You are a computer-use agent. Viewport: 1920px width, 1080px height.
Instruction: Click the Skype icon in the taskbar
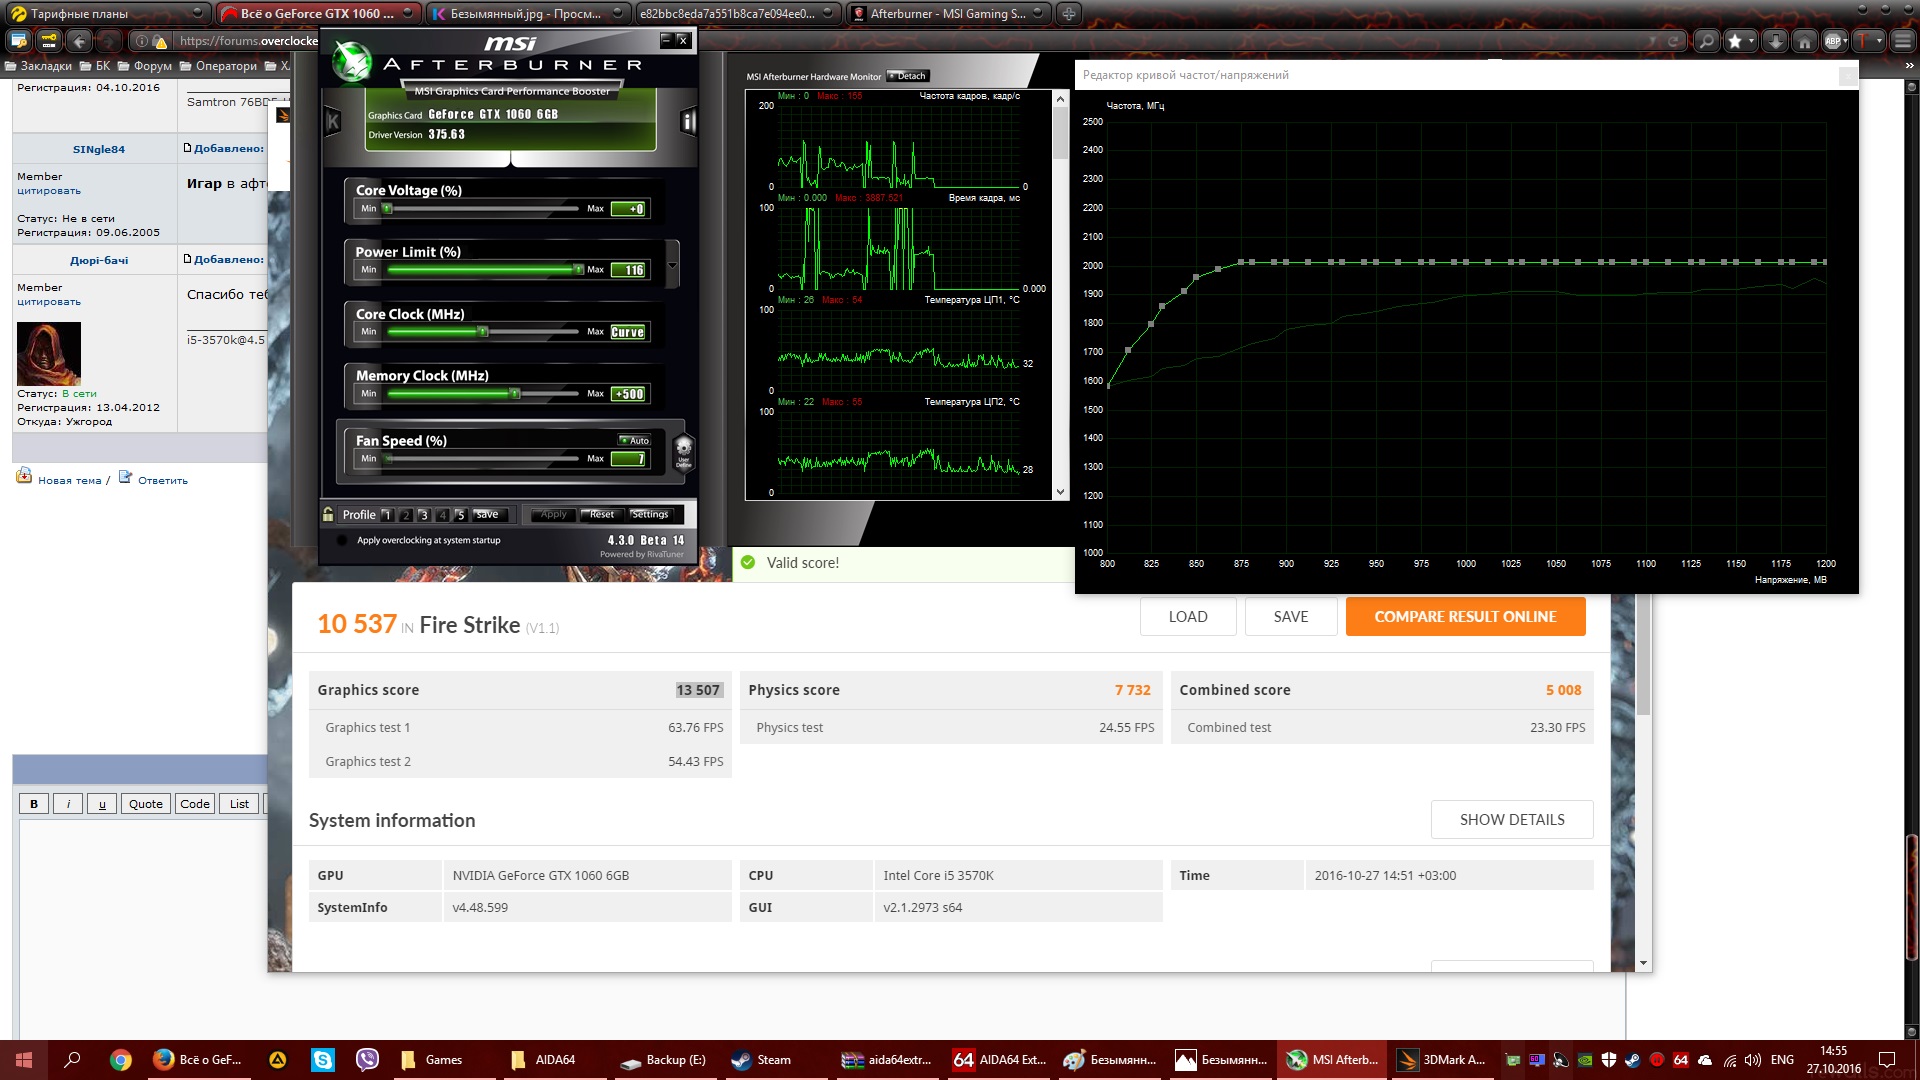322,1060
